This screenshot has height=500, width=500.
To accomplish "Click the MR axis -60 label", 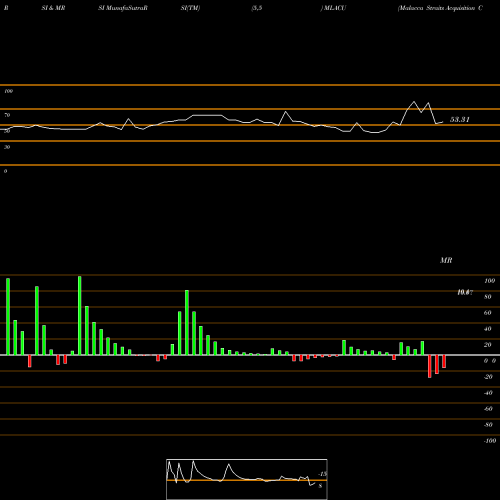I will (488, 409).
